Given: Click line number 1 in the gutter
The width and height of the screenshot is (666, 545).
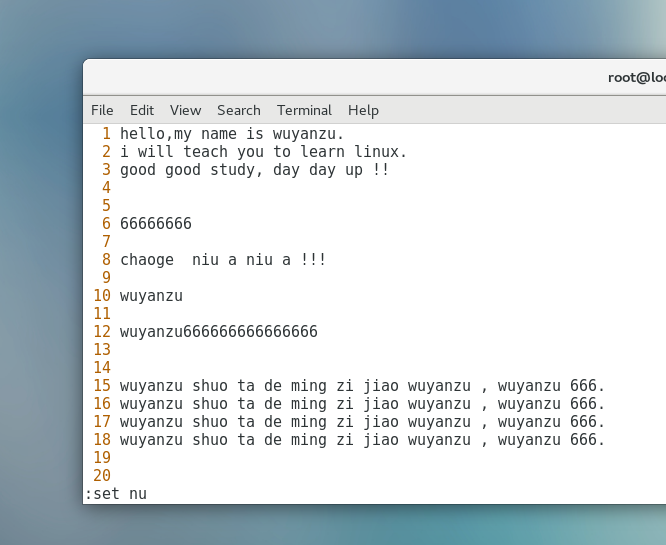Looking at the screenshot, I should (x=106, y=134).
